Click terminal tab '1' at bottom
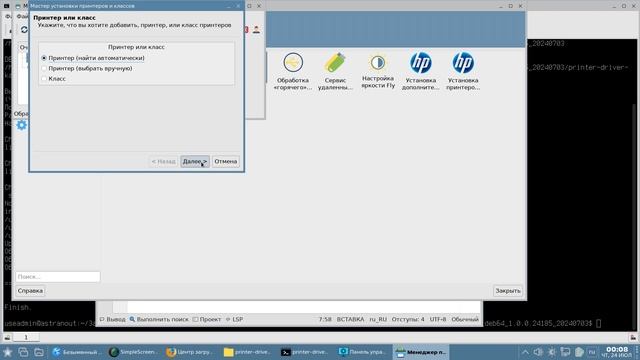 pyautogui.click(x=26, y=337)
